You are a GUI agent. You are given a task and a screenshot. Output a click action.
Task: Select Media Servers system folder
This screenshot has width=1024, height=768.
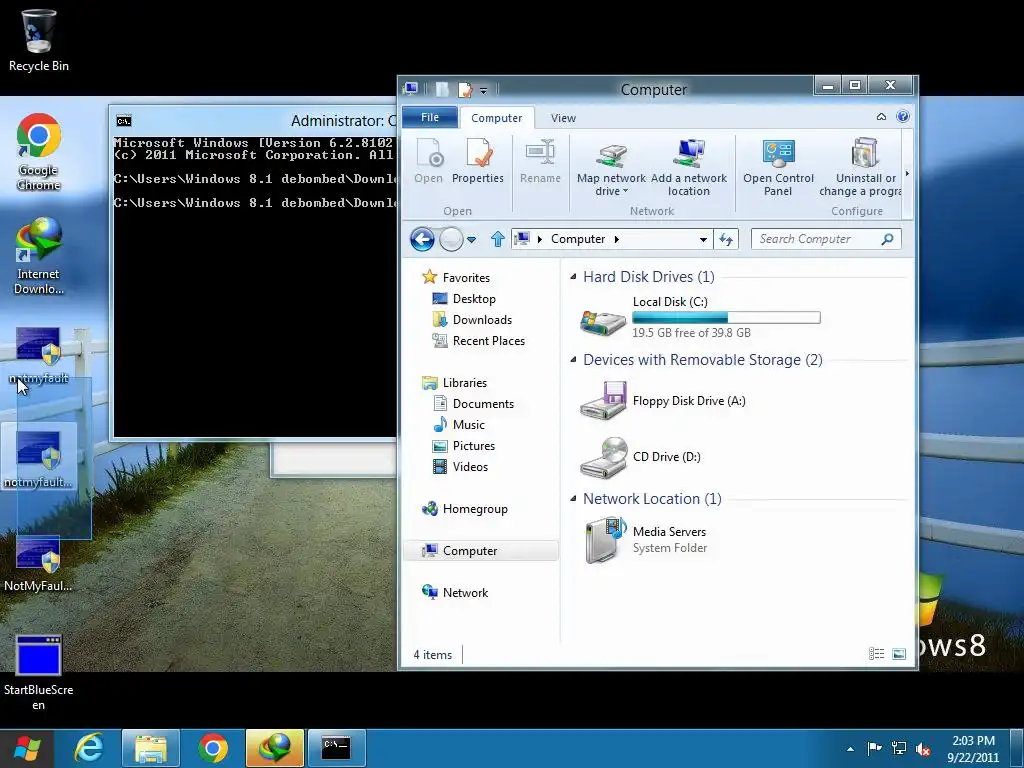[x=644, y=539]
